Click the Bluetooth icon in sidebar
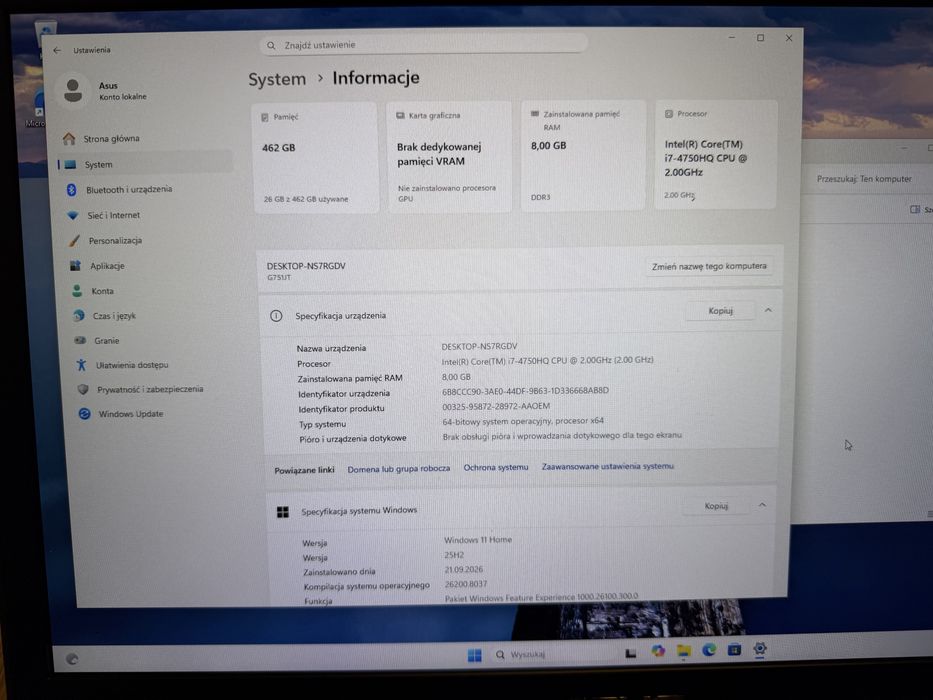This screenshot has height=700, width=933. [x=72, y=190]
